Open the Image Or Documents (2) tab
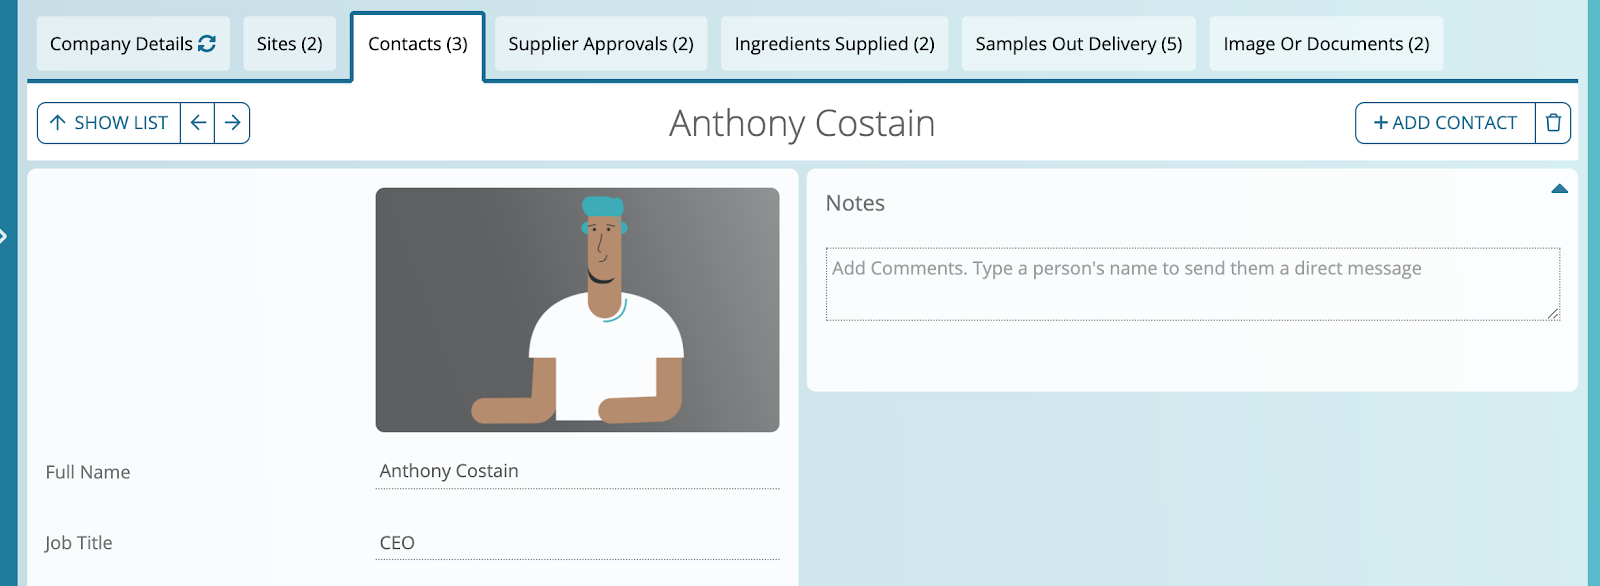 tap(1326, 44)
